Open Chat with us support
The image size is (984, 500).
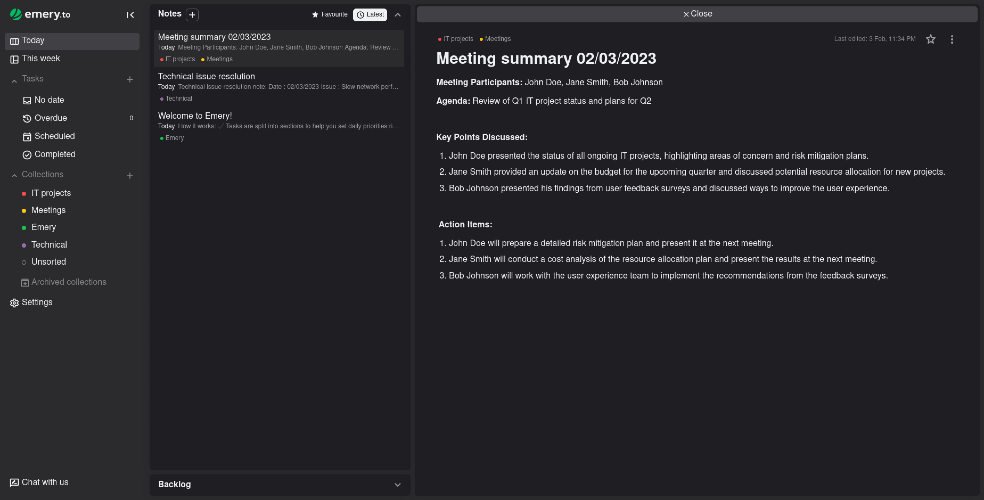click(40, 482)
